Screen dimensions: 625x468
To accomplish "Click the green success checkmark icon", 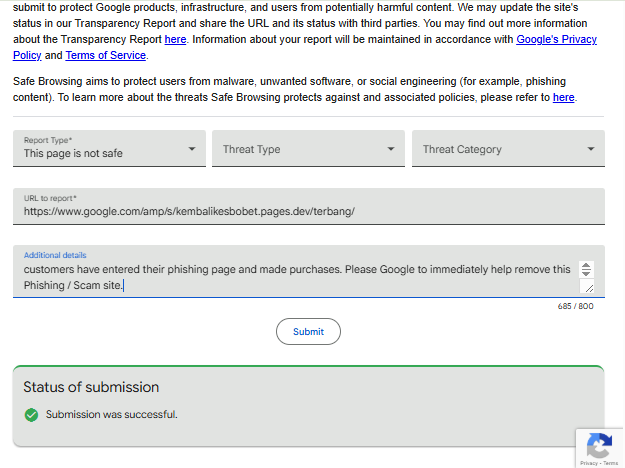I will [31, 414].
